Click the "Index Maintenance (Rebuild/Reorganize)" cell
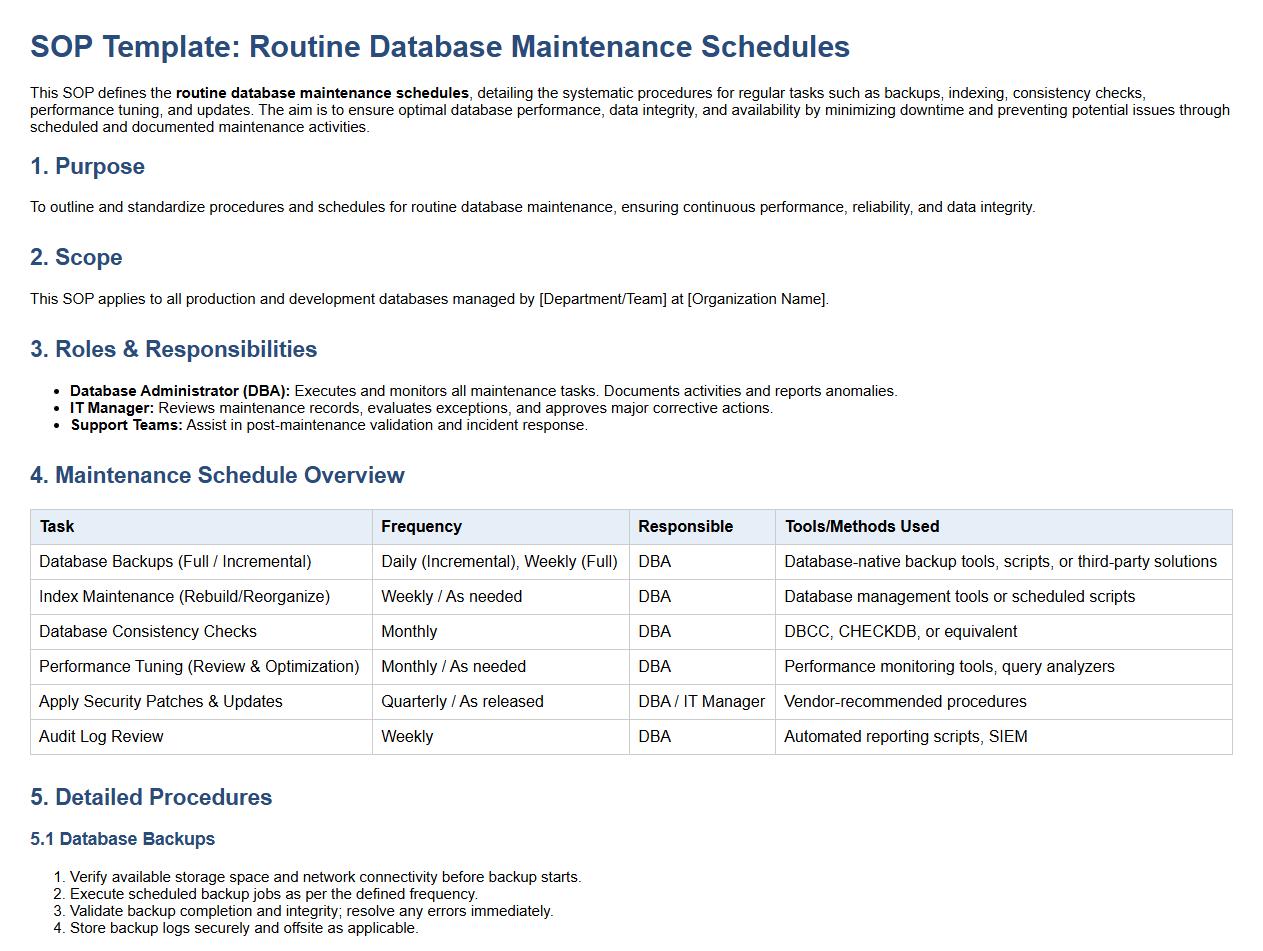Image resolution: width=1263 pixels, height=951 pixels. 184,596
